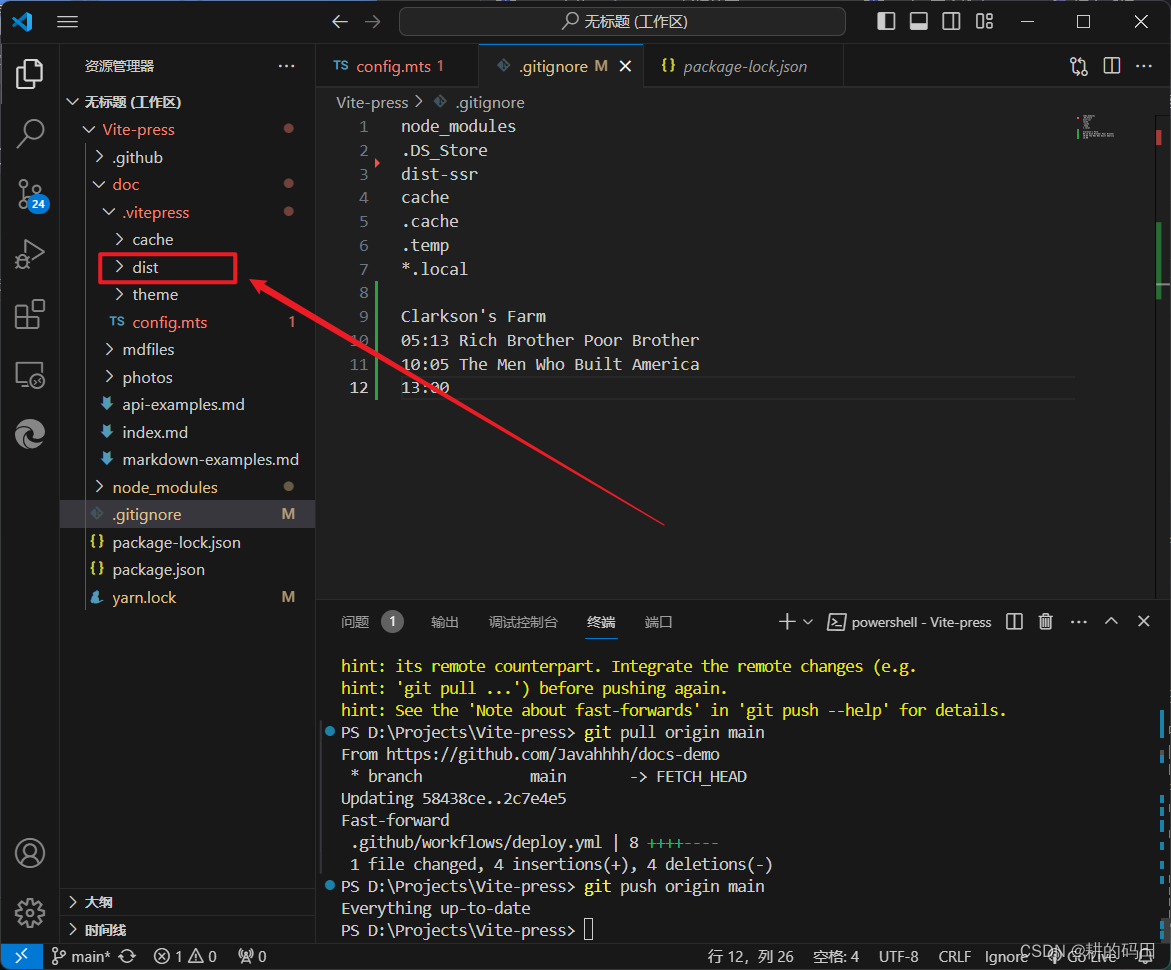The image size is (1171, 970).
Task: Open the Run and Debug view
Action: 30,253
